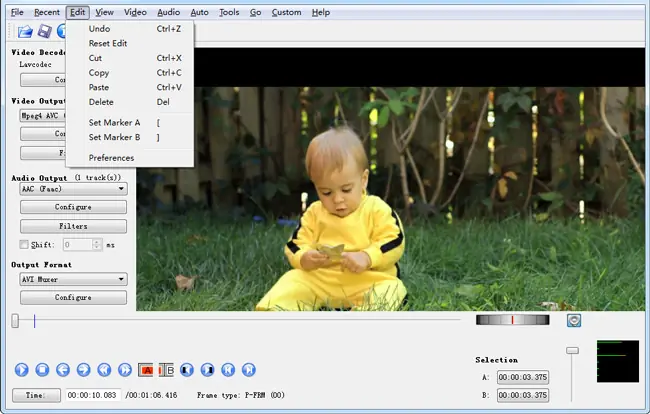Open the Custom menu
This screenshot has width=650, height=414.
tap(286, 12)
